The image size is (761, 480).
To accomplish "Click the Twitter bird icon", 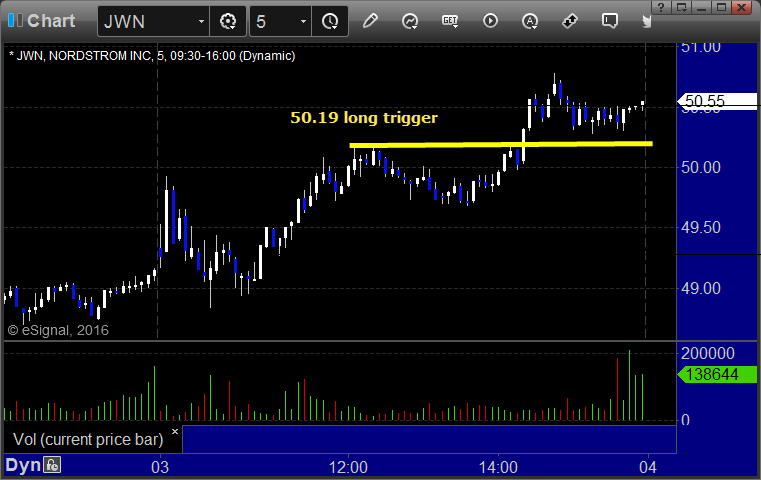I will click(647, 21).
